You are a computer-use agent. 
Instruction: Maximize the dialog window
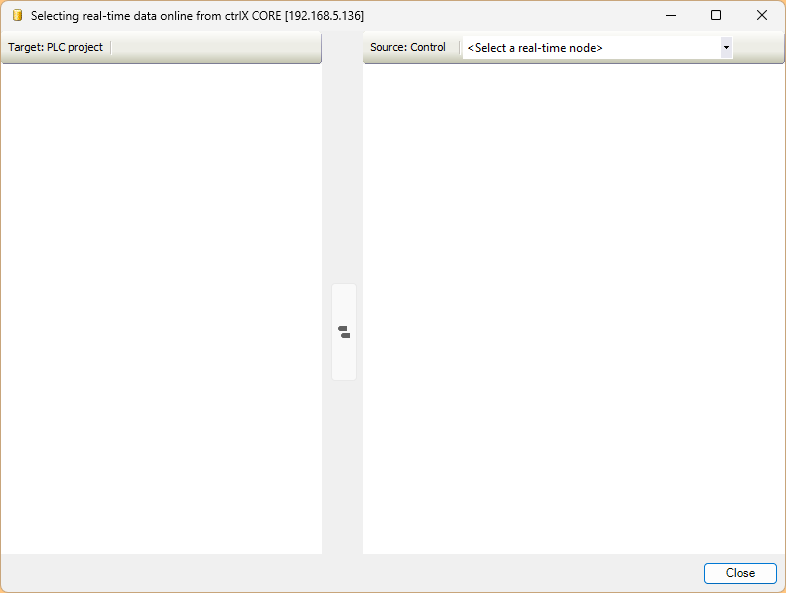click(716, 16)
